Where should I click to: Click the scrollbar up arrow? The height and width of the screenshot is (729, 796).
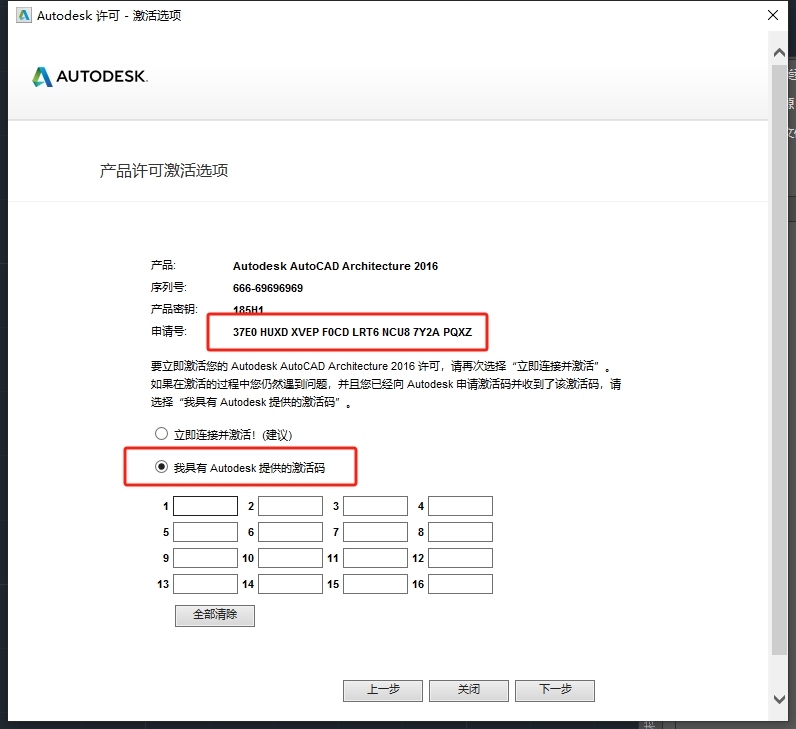pos(779,52)
